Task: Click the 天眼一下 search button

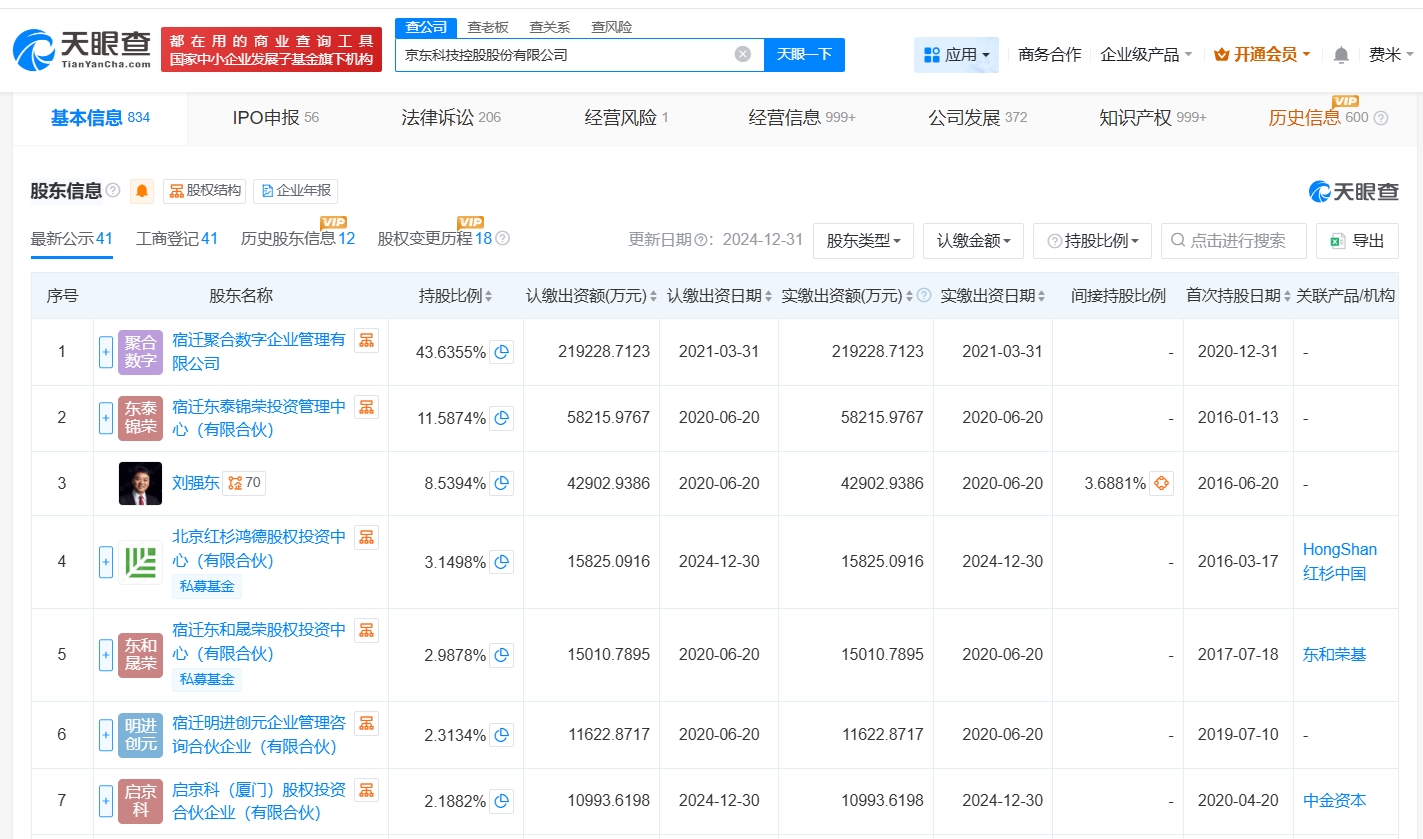Action: click(804, 55)
